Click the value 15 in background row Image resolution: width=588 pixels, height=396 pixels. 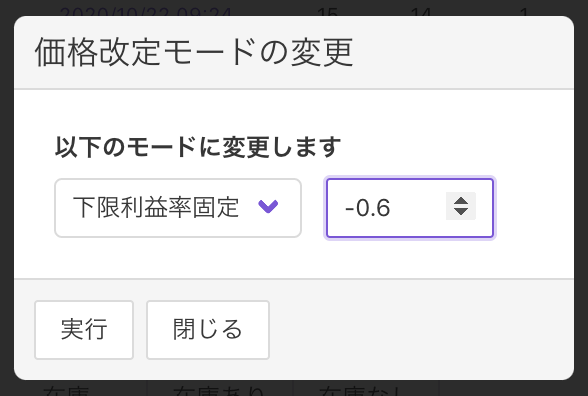328,12
